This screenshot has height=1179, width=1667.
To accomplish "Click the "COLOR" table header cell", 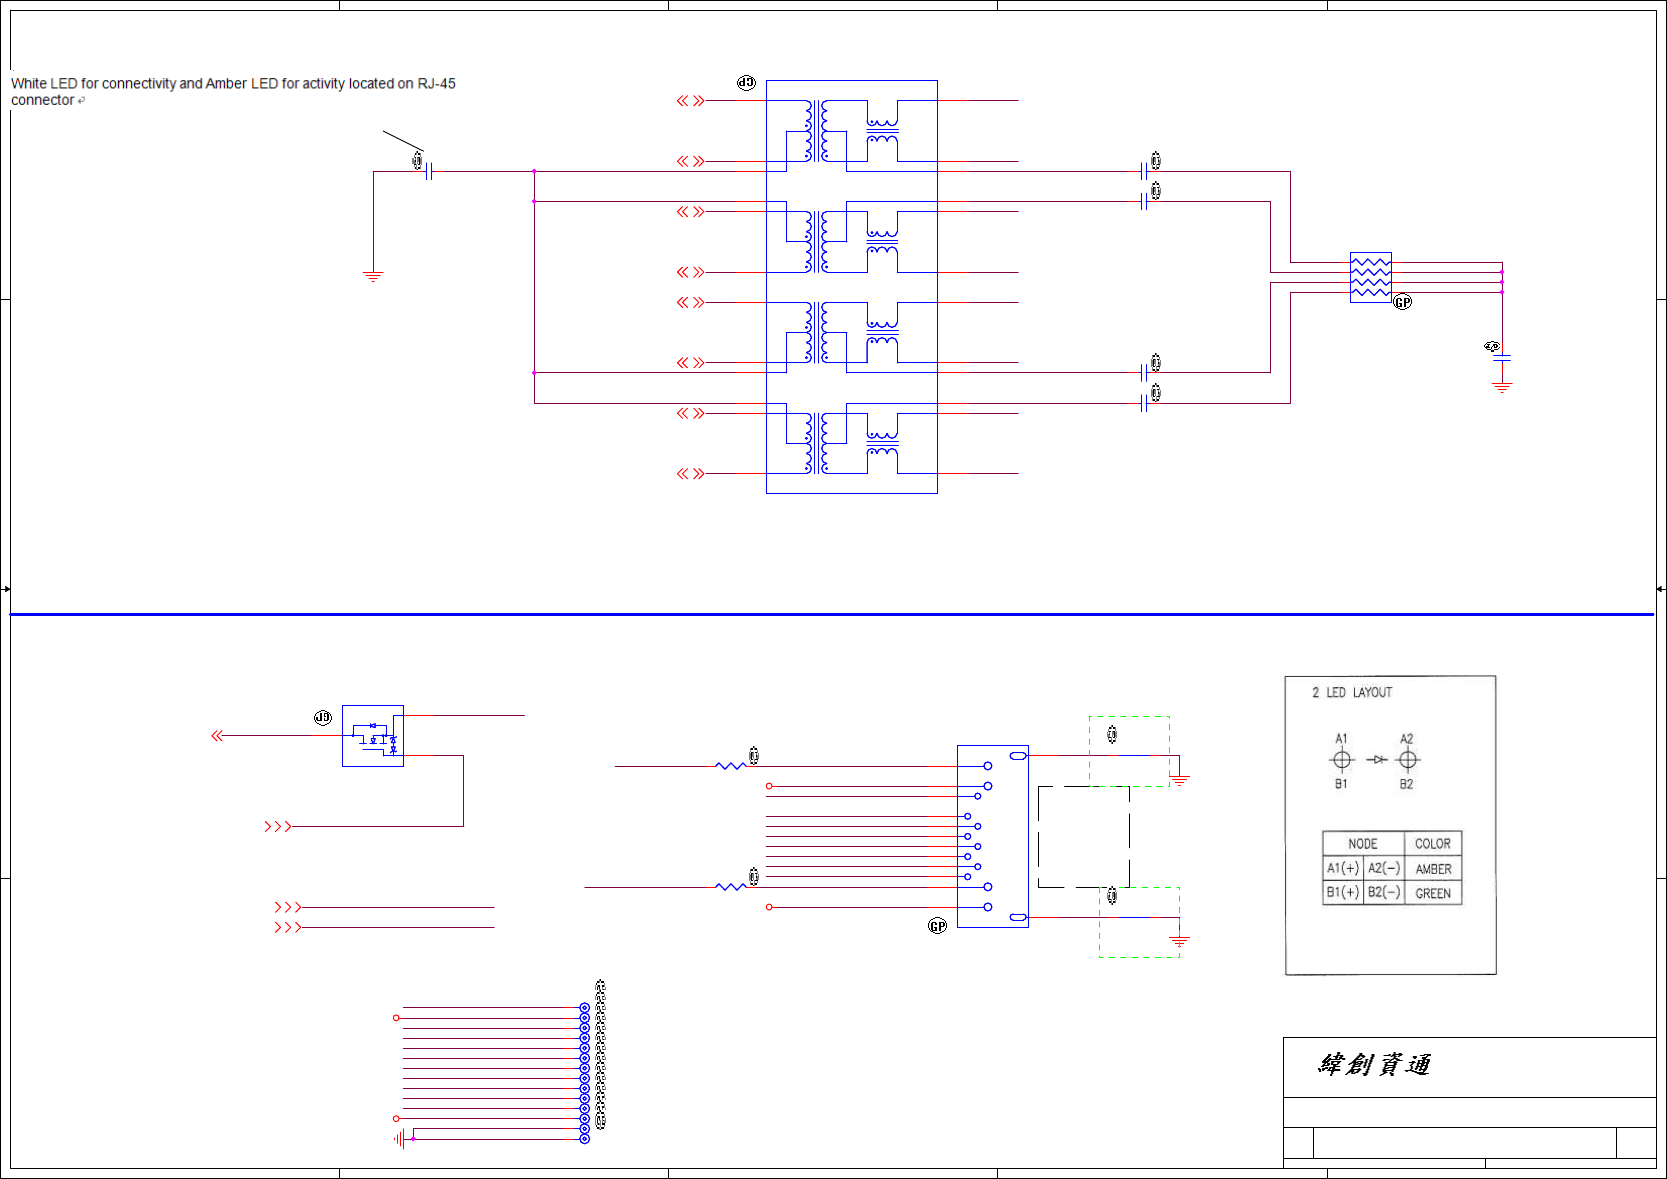I will (1432, 844).
